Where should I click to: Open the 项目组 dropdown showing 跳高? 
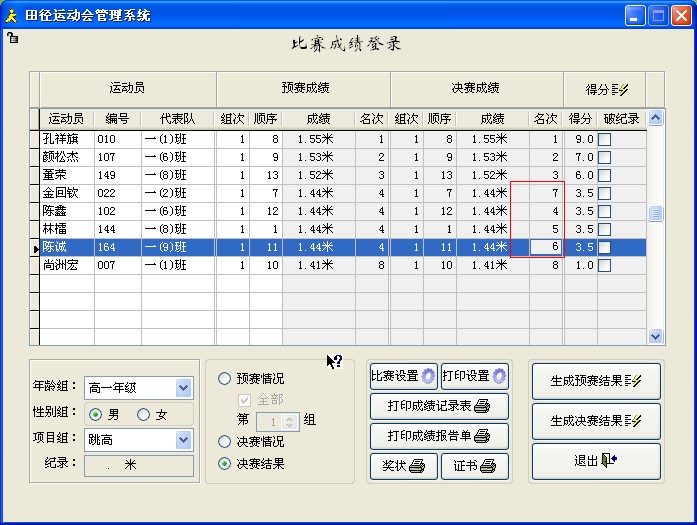tap(183, 440)
